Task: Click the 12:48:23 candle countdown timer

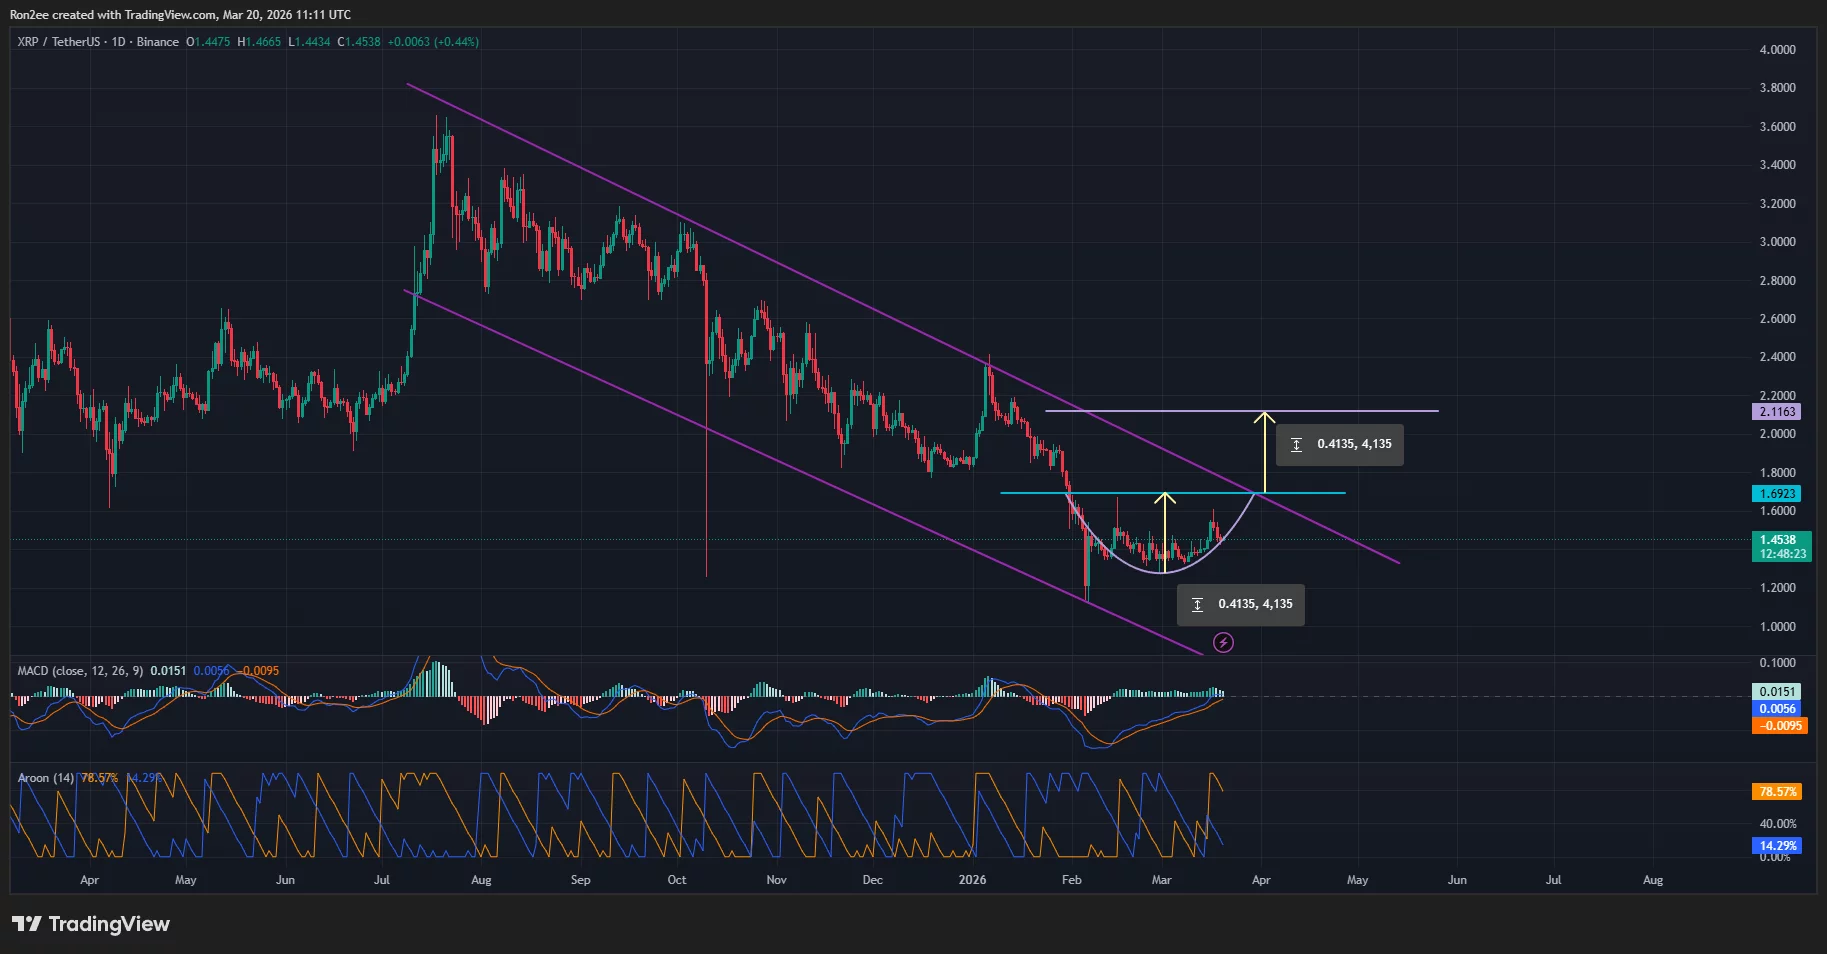Action: coord(1781,551)
